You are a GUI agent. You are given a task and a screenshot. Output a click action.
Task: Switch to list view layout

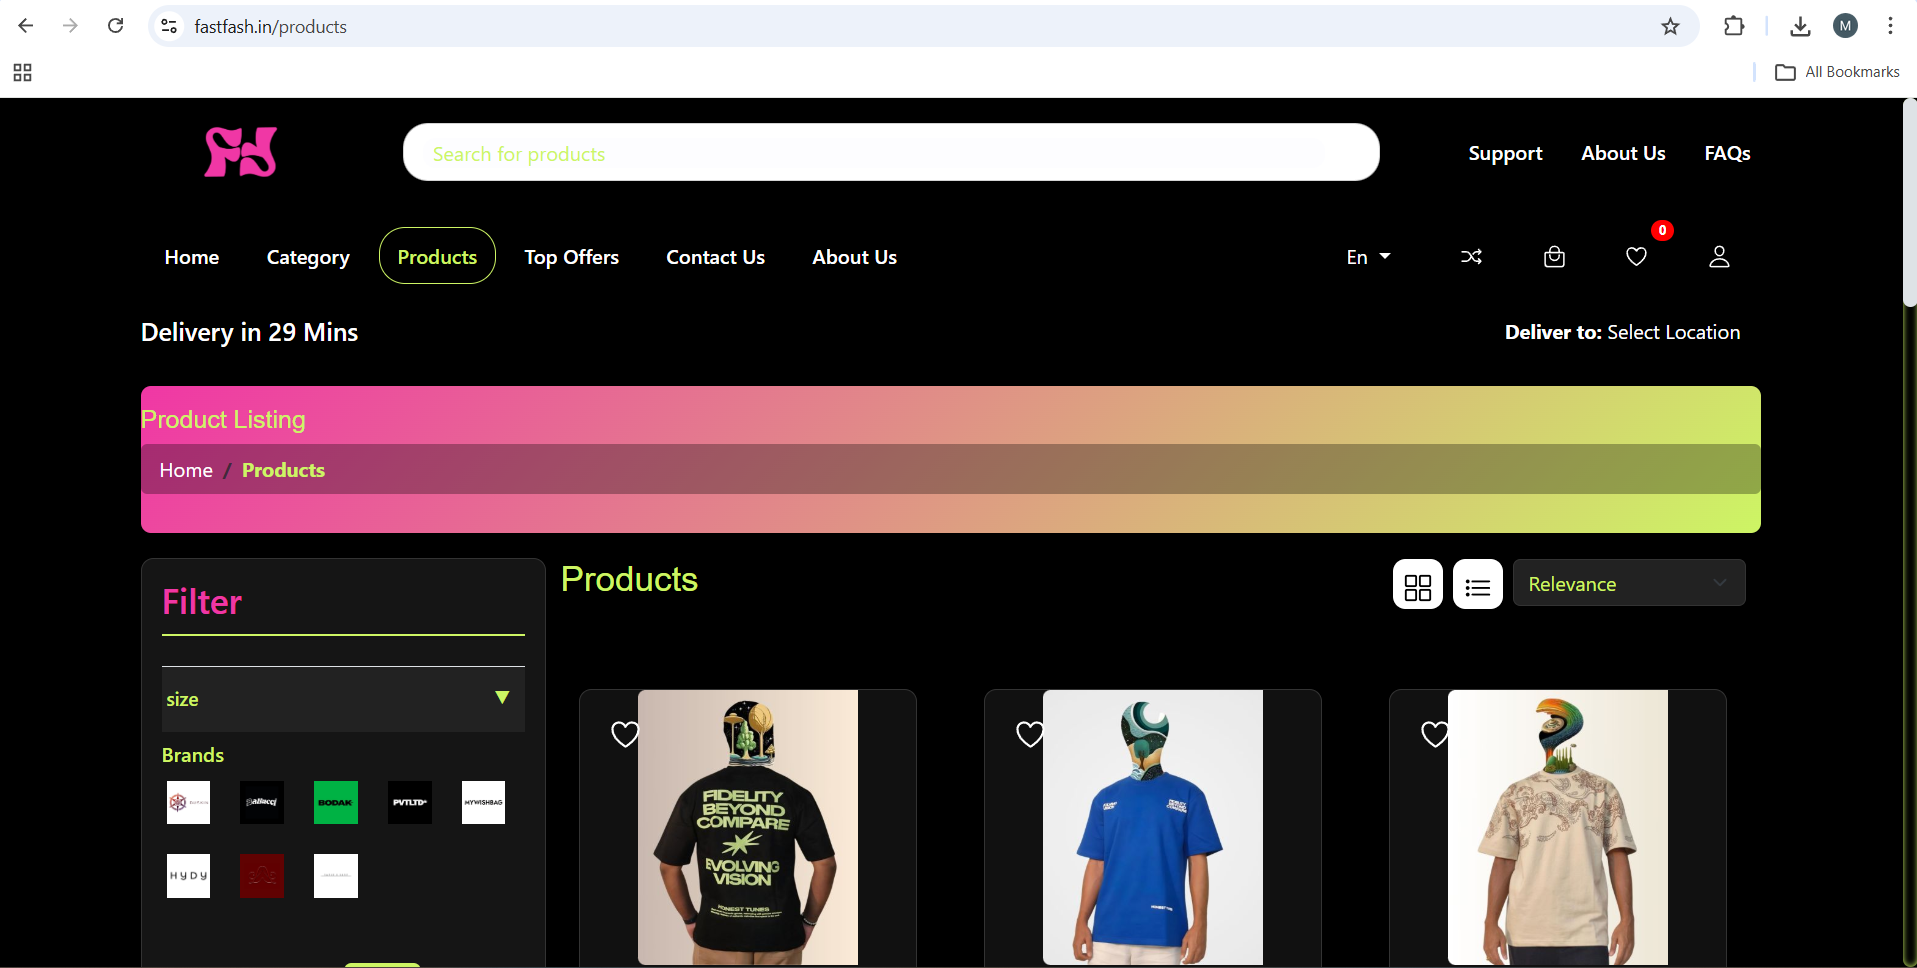(x=1477, y=585)
